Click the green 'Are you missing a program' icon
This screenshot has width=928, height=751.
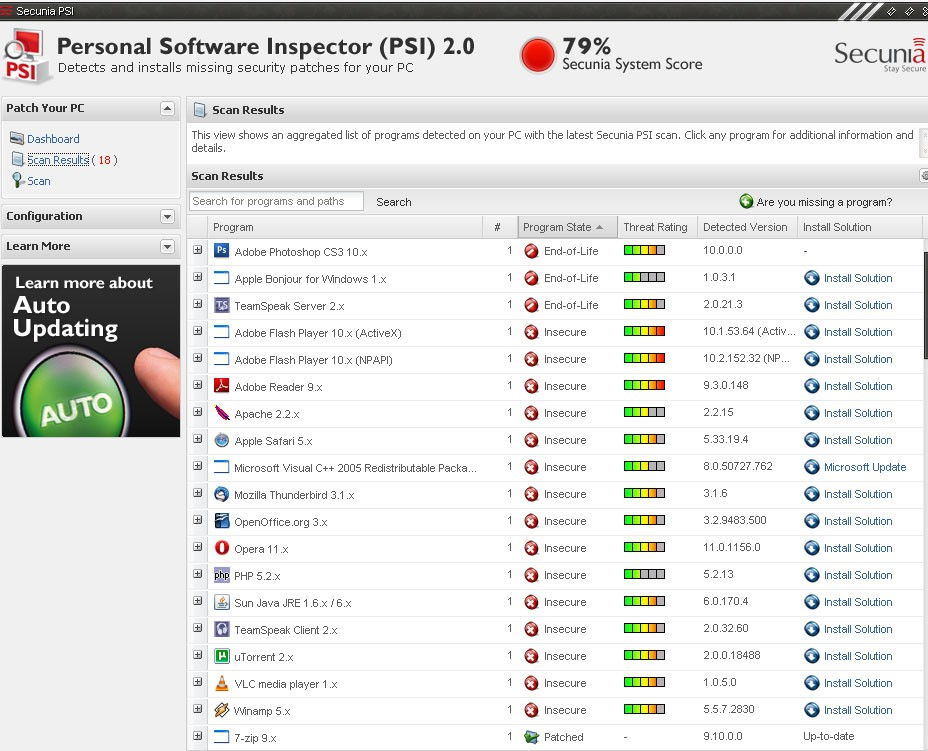(x=746, y=201)
